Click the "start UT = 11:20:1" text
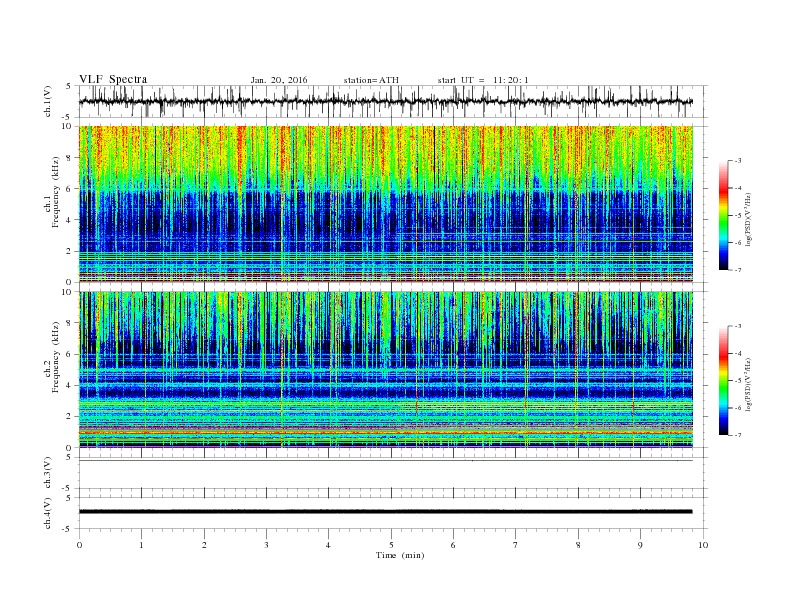Image resolution: width=792 pixels, height=612 pixels. 483,80
